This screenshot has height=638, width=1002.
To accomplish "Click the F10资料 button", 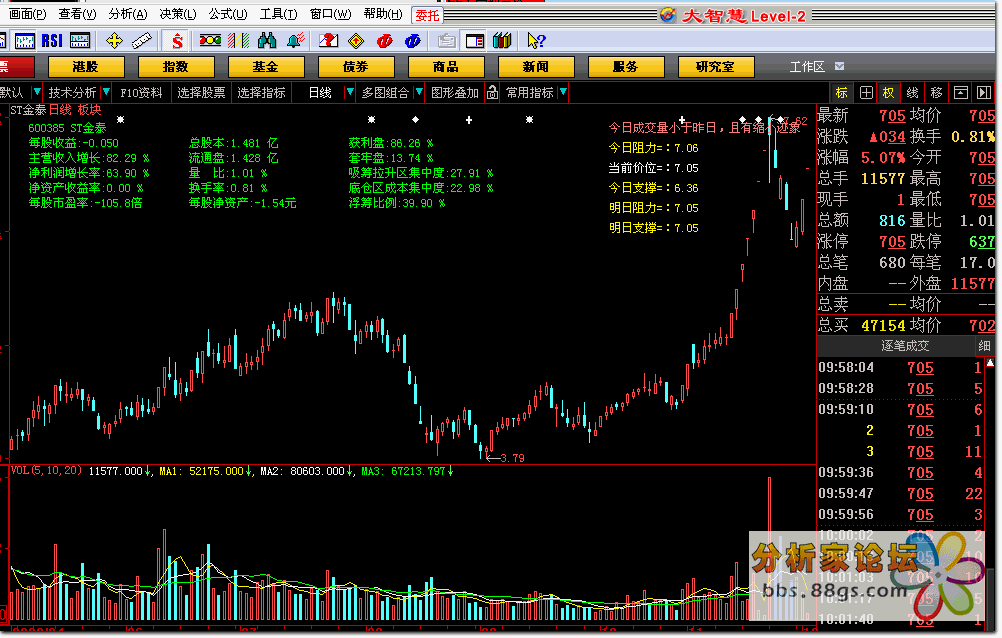I will click(x=141, y=93).
